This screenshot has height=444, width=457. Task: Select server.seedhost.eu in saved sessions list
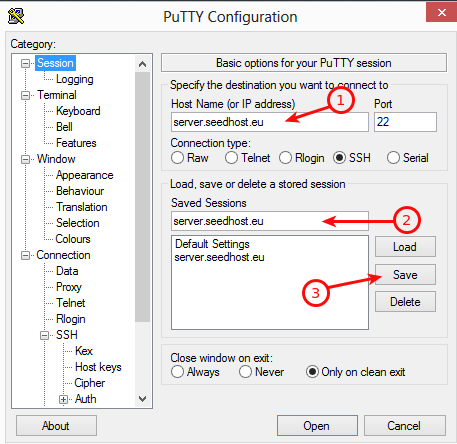pos(219,257)
